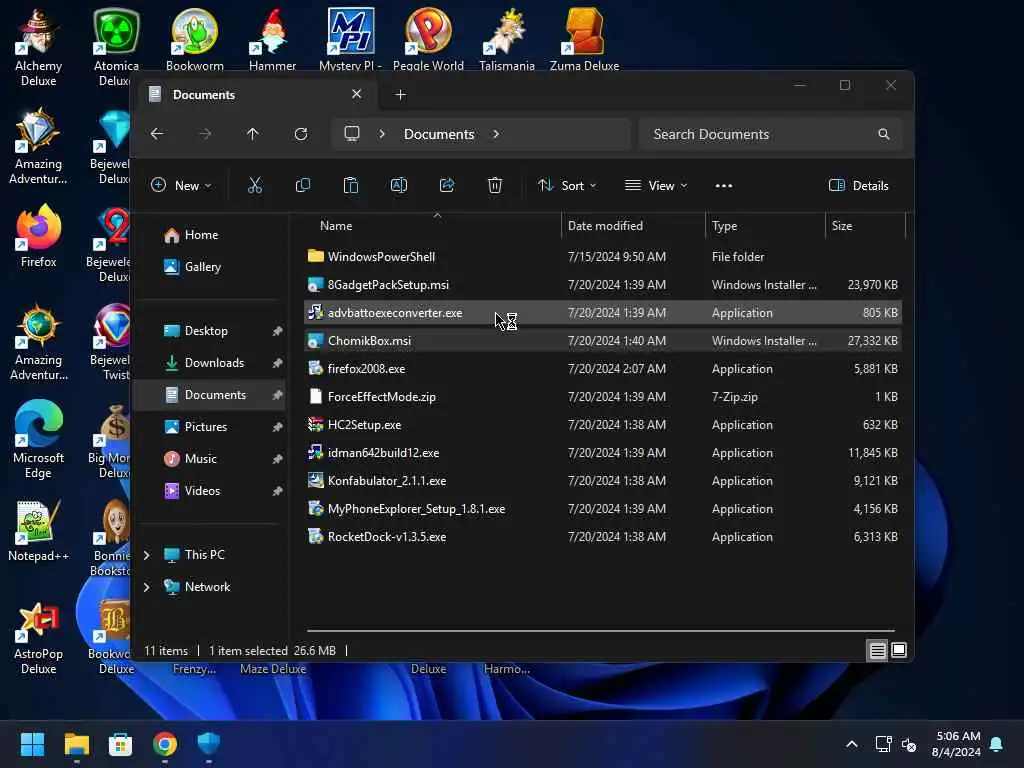Select firefox2008.exe file

pyautogui.click(x=602, y=369)
